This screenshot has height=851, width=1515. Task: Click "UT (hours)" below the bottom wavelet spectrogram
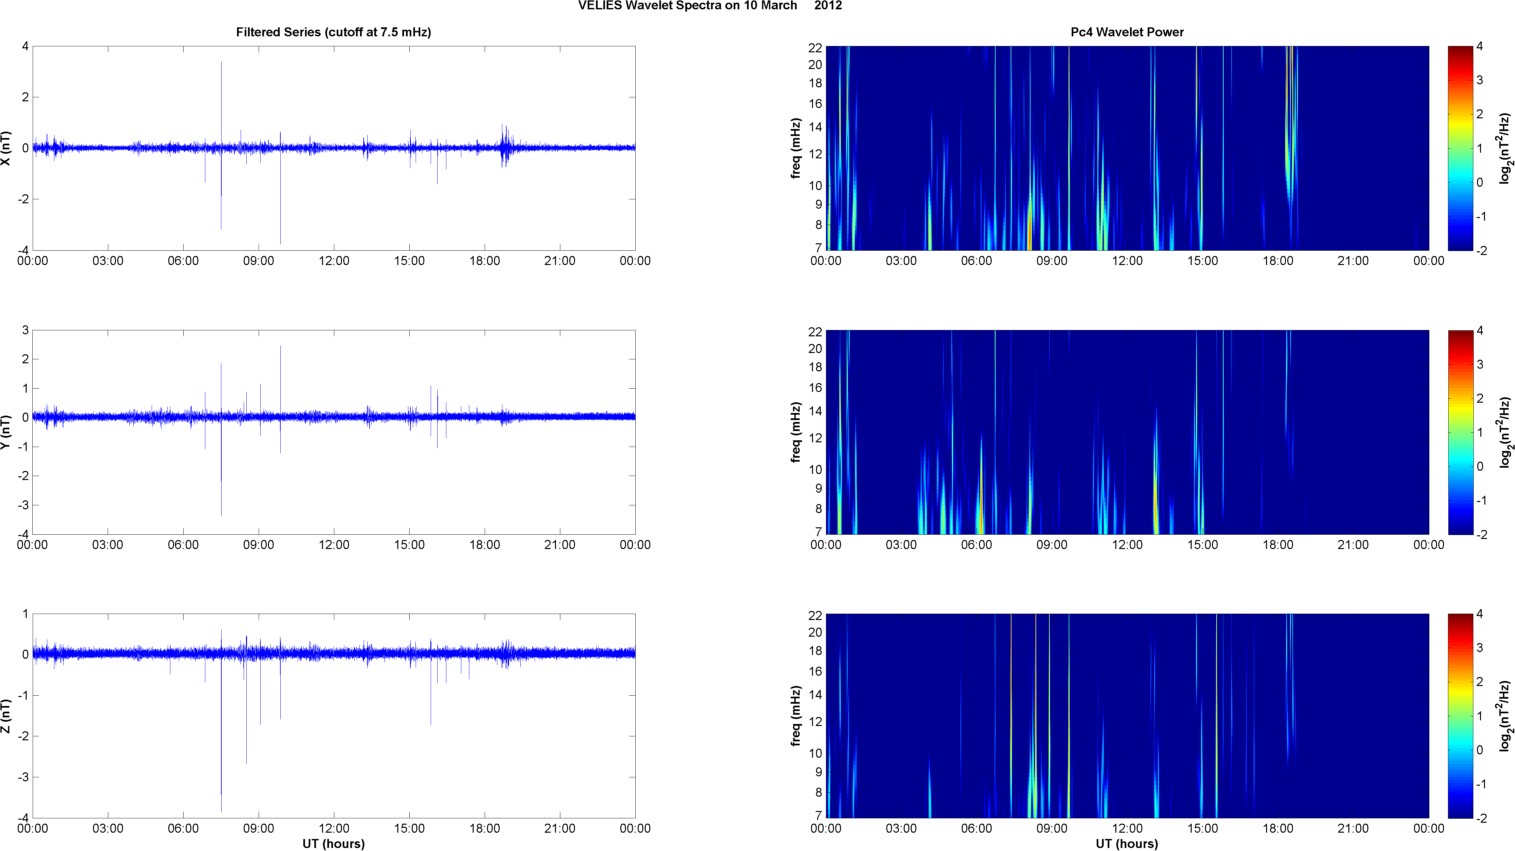[1127, 844]
